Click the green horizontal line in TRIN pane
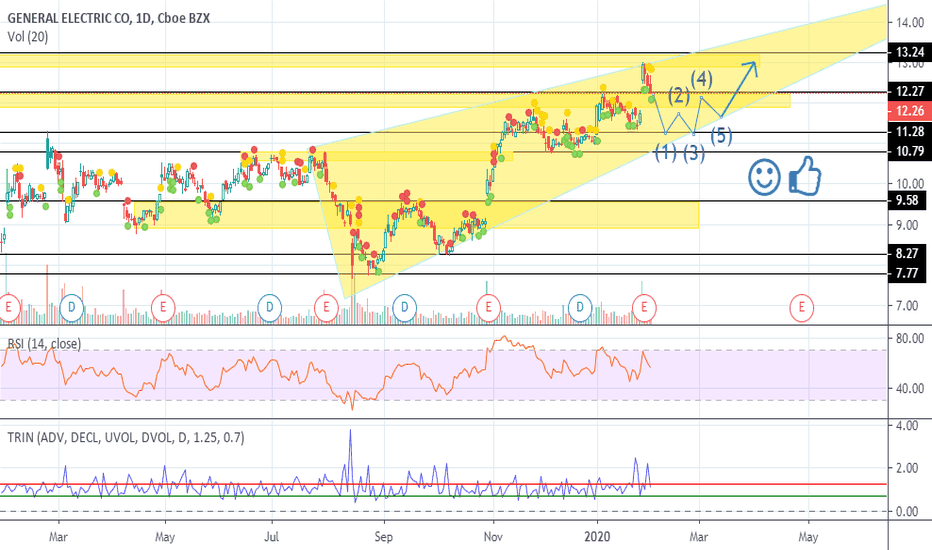This screenshot has width=932, height=550. tap(443, 496)
